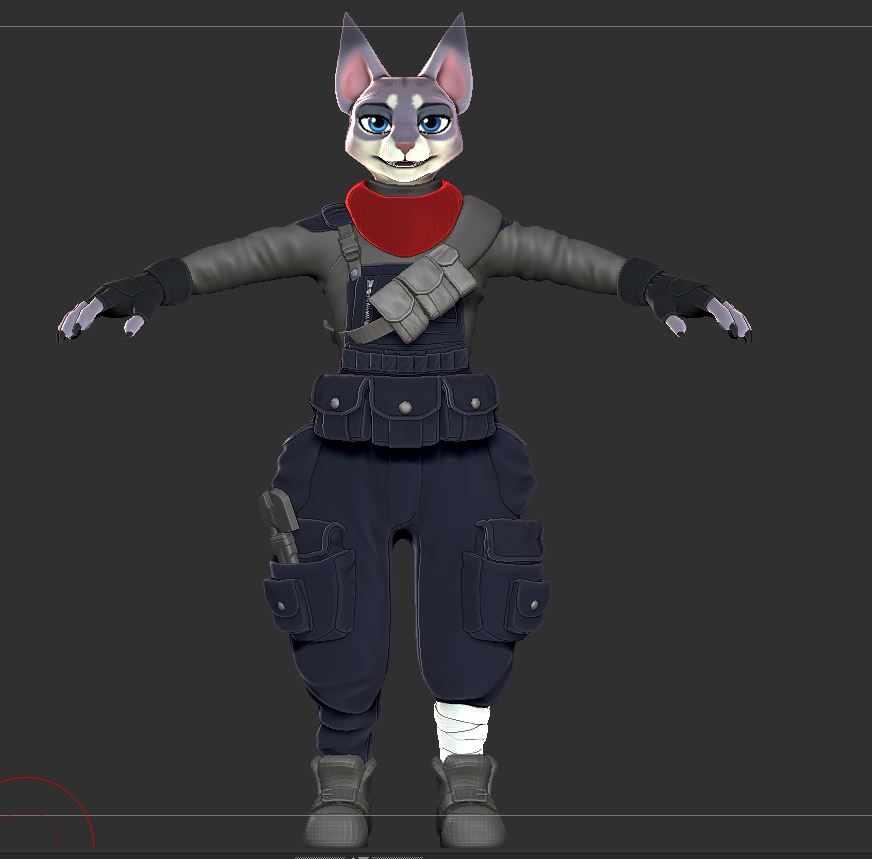The width and height of the screenshot is (872, 859).
Task: Select the left ear of the cat character
Action: [452, 55]
